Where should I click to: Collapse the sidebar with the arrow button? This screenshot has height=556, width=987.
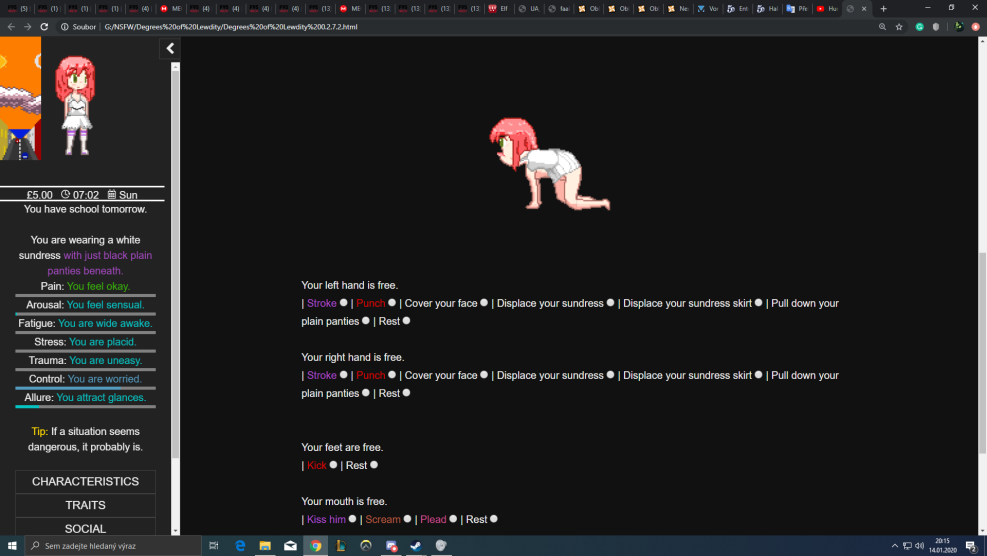click(170, 48)
